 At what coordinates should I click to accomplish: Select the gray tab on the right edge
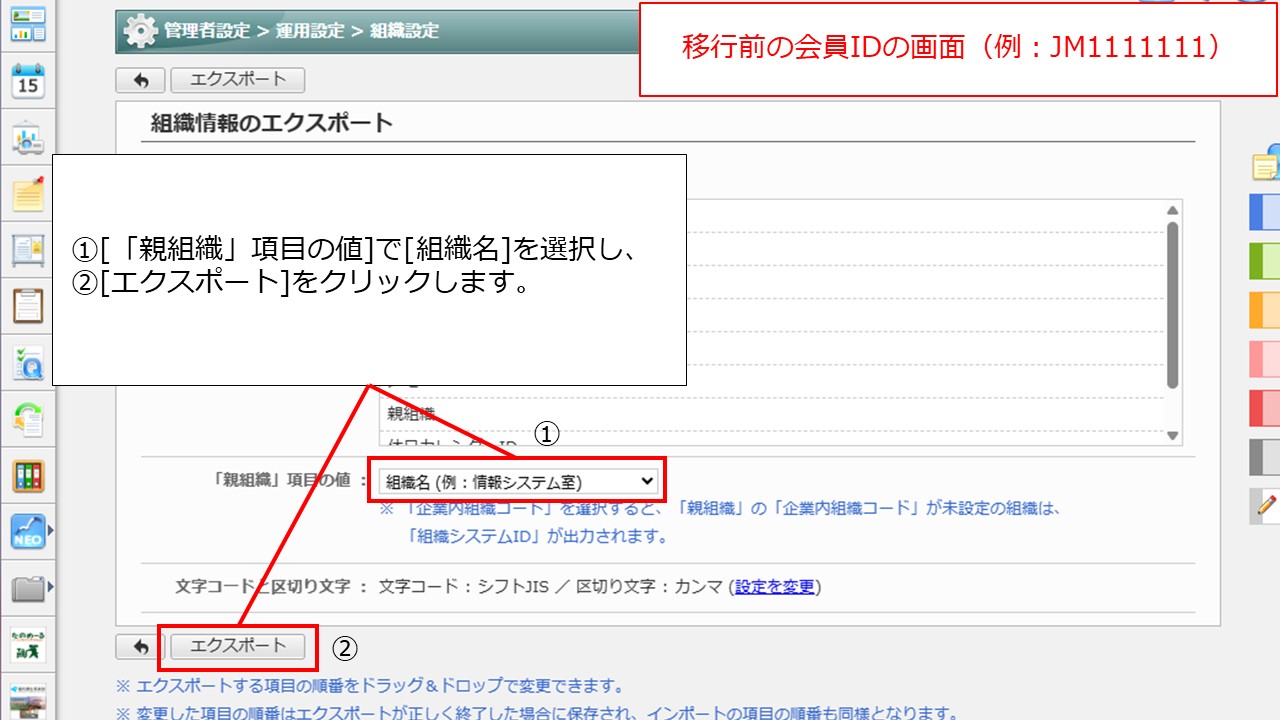click(x=1265, y=457)
